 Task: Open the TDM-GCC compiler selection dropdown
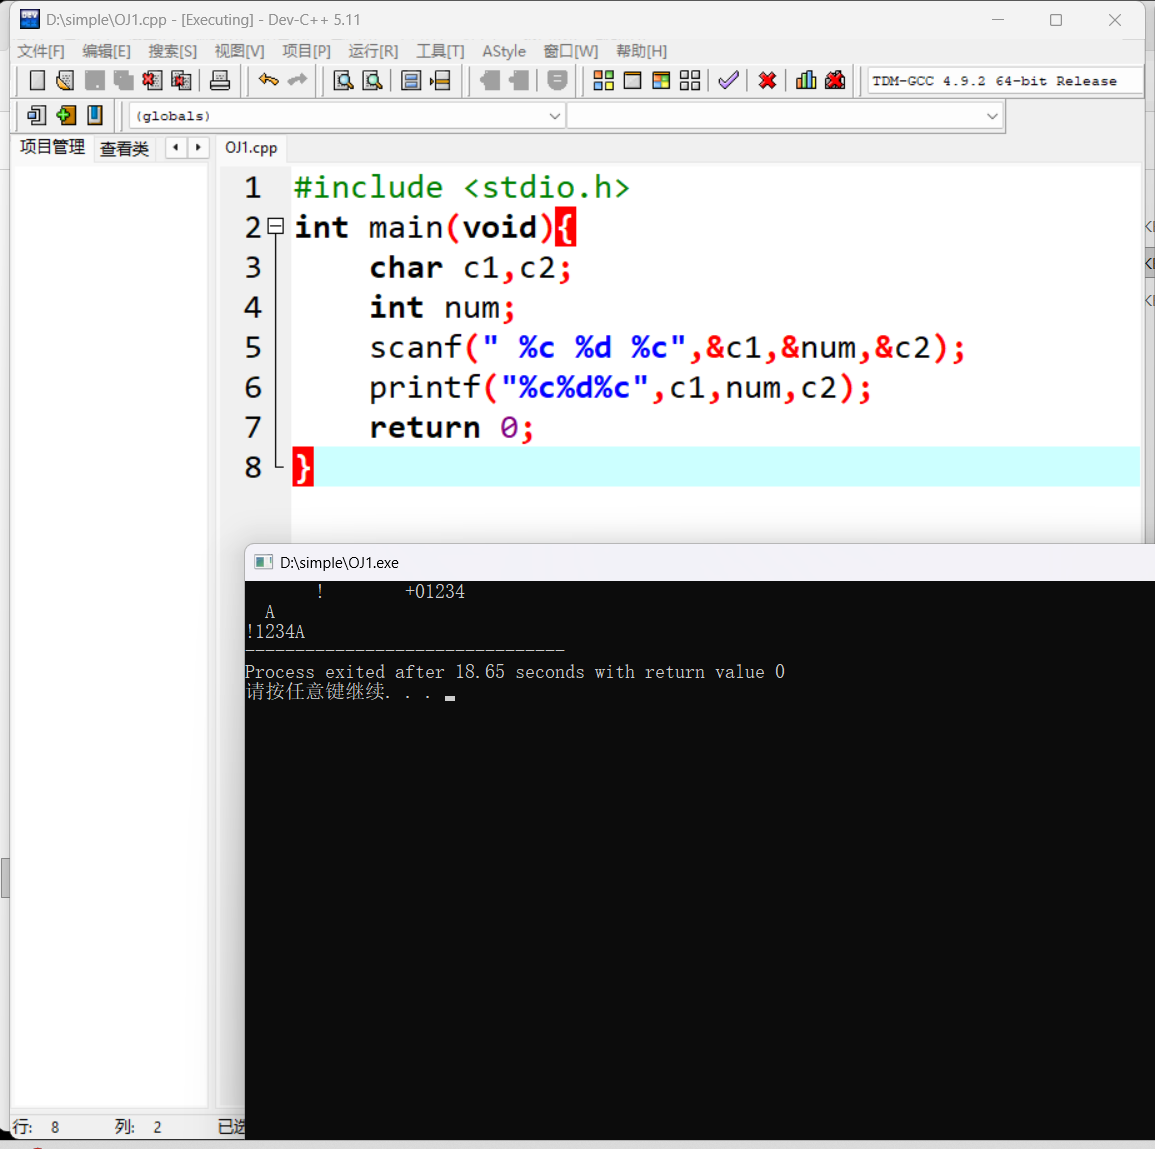(1005, 81)
